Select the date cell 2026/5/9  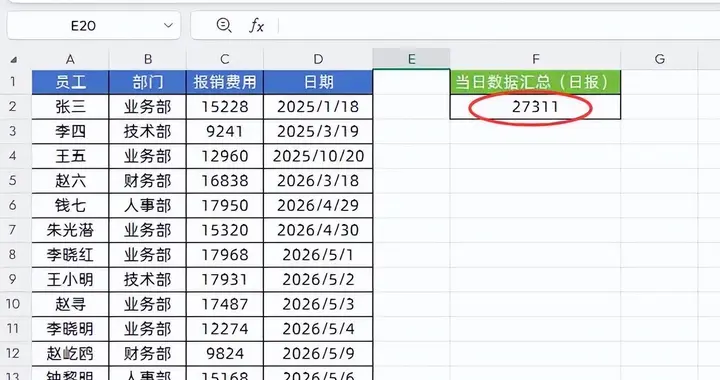[318, 353]
